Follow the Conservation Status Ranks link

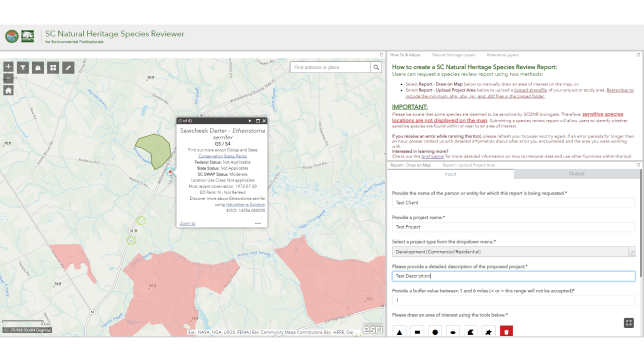[x=222, y=156]
